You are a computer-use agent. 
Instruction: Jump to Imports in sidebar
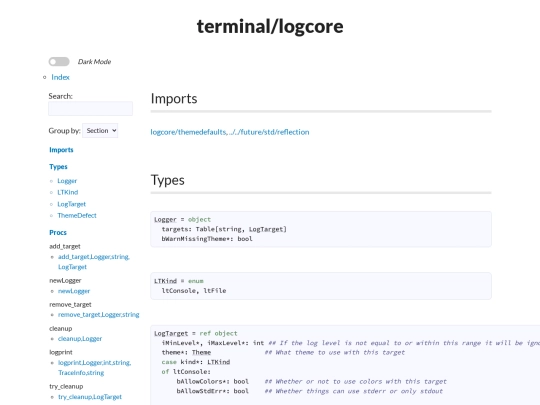61,150
